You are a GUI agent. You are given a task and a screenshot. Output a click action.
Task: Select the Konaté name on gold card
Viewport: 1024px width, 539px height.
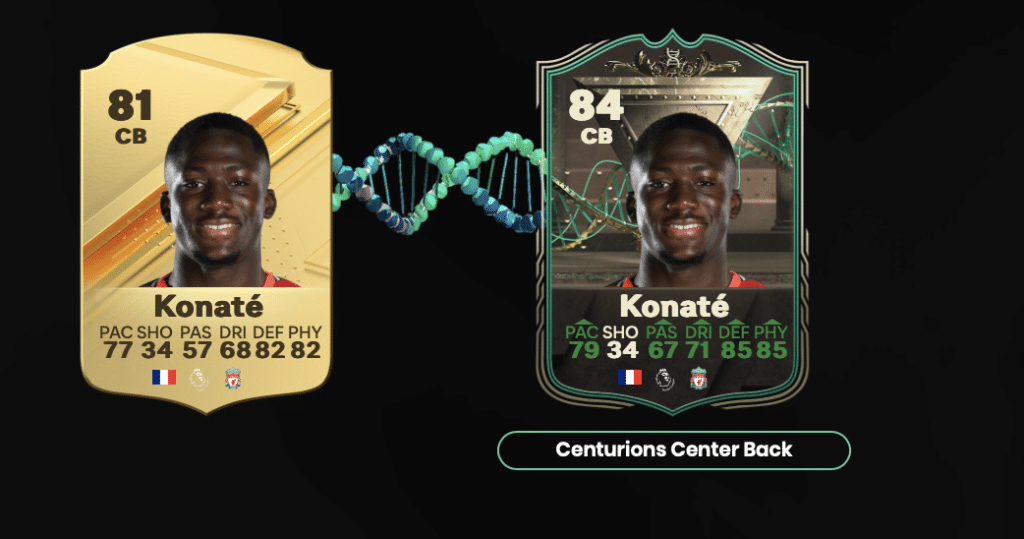(x=208, y=306)
